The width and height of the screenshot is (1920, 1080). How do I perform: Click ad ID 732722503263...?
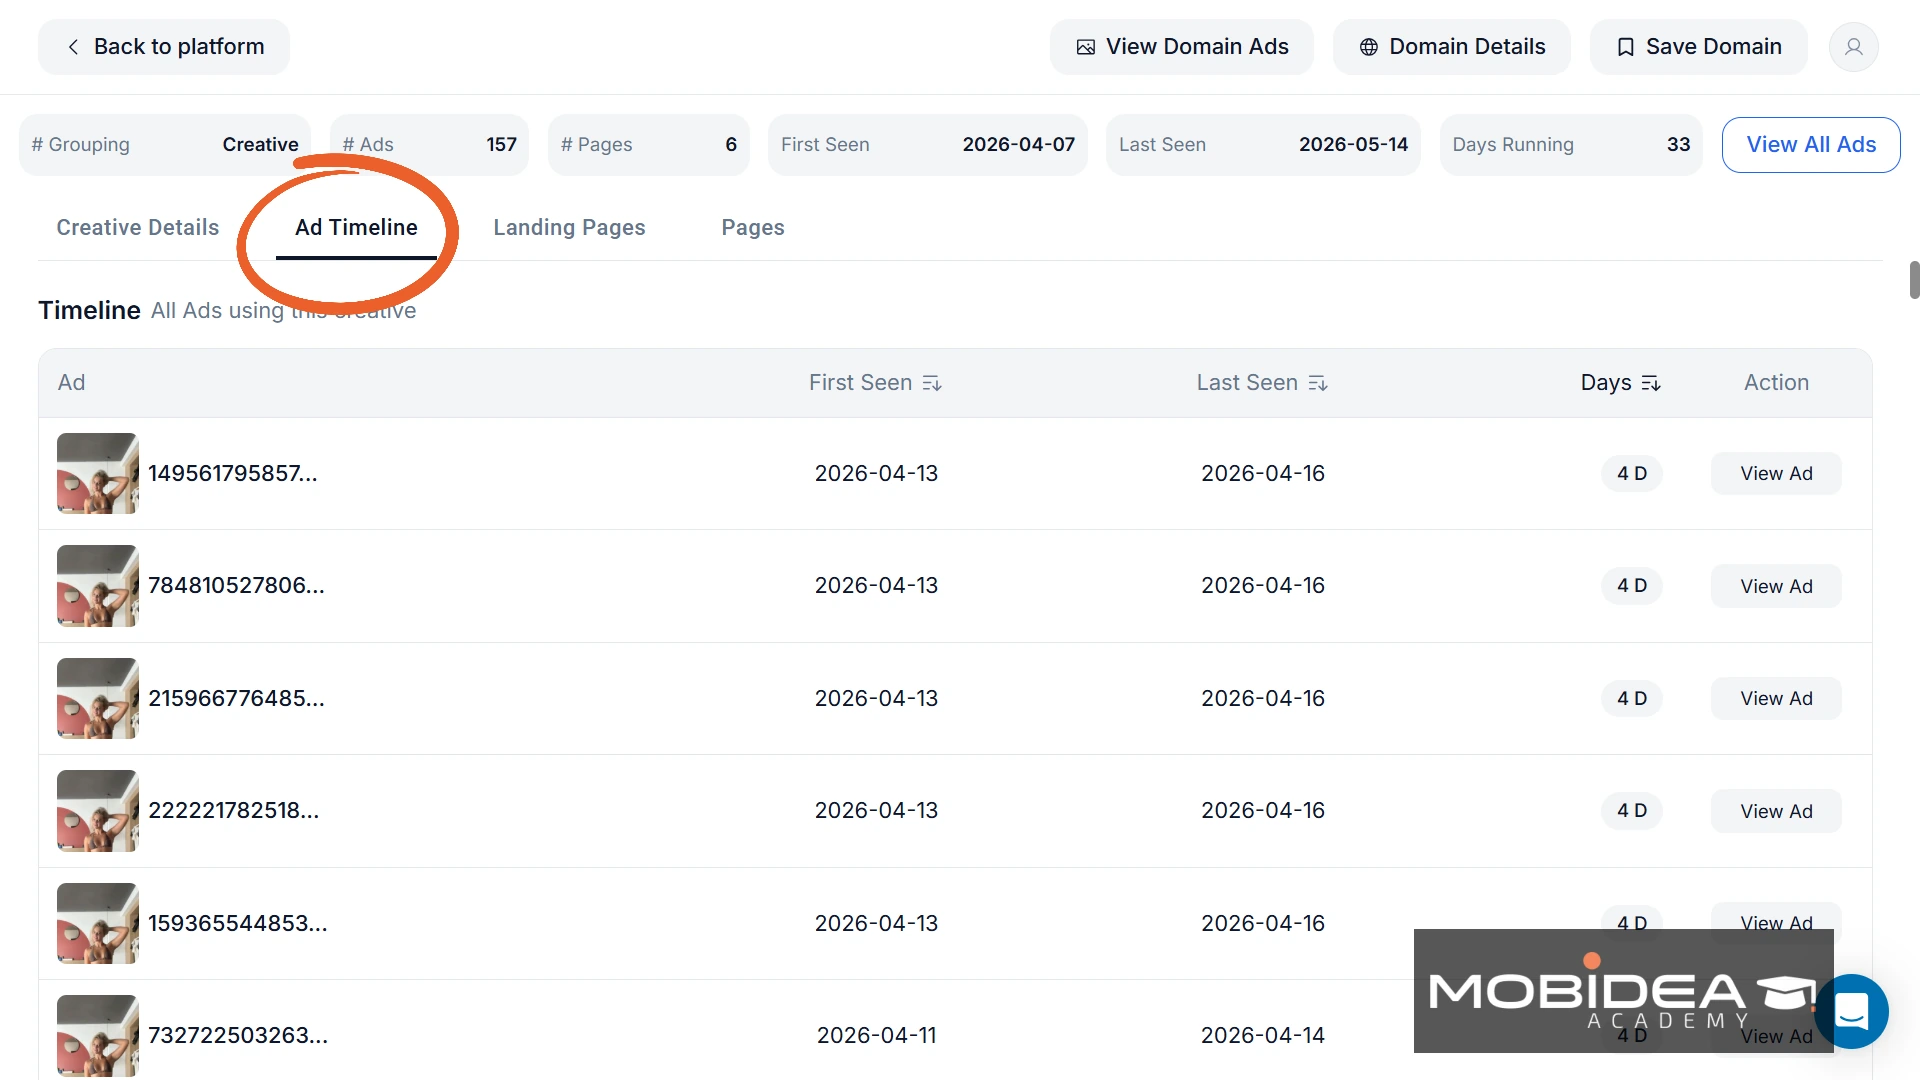[x=238, y=1036]
